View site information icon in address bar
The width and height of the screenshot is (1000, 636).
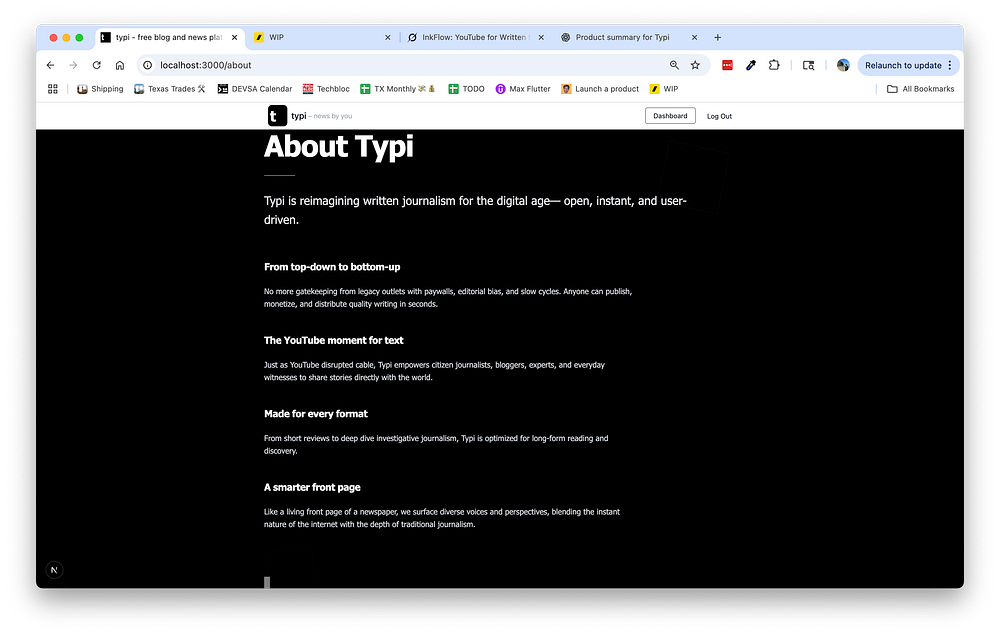(x=147, y=65)
